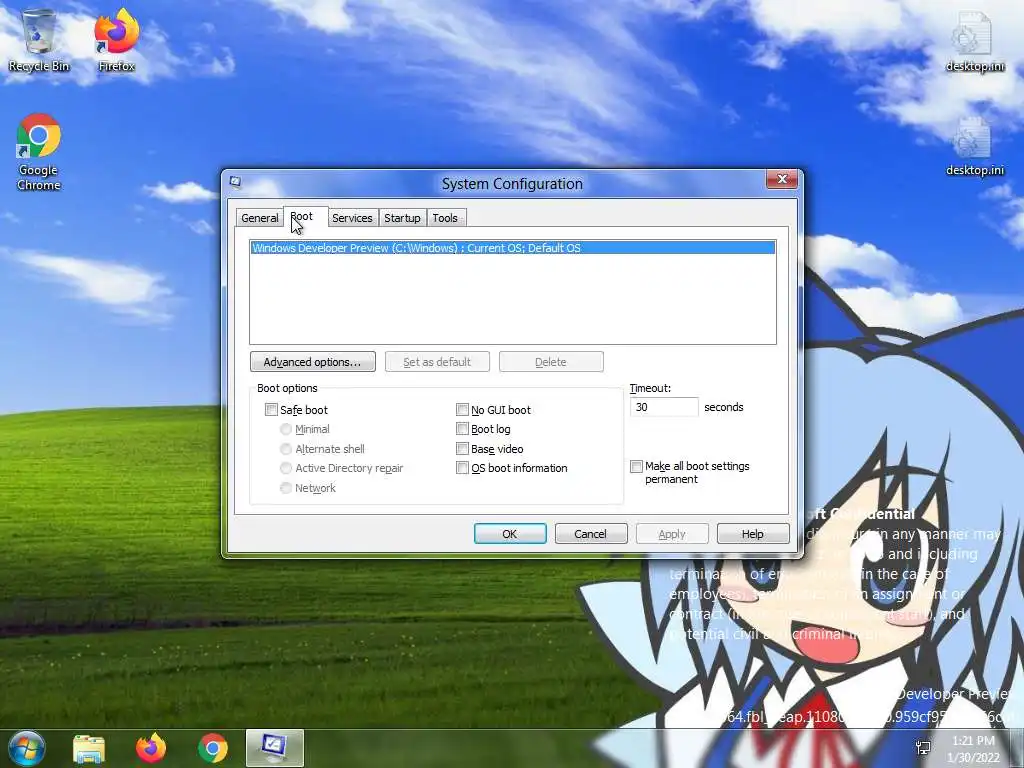
Task: Launch Firefox from the desktop shortcut
Action: (116, 40)
